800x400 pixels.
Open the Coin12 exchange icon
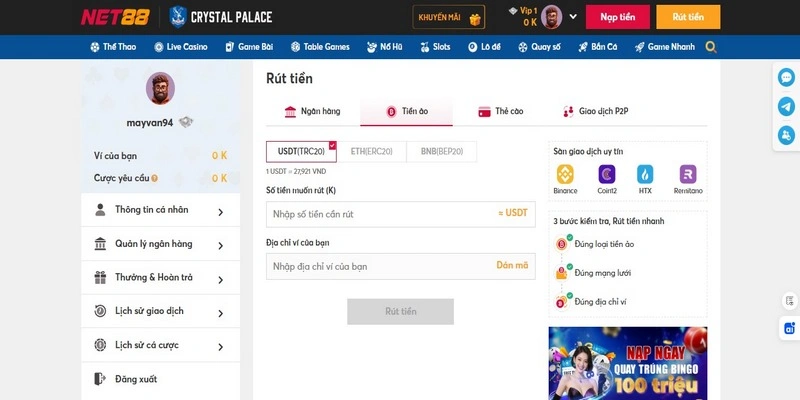click(x=607, y=174)
